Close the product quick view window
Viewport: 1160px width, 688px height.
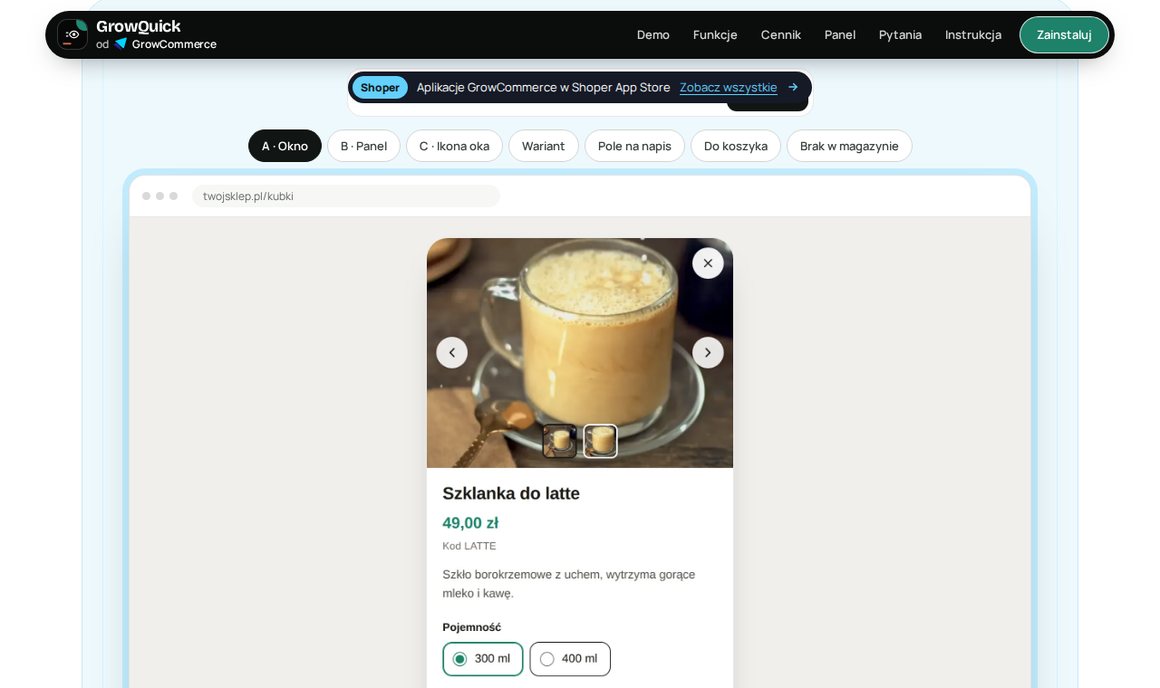point(708,263)
